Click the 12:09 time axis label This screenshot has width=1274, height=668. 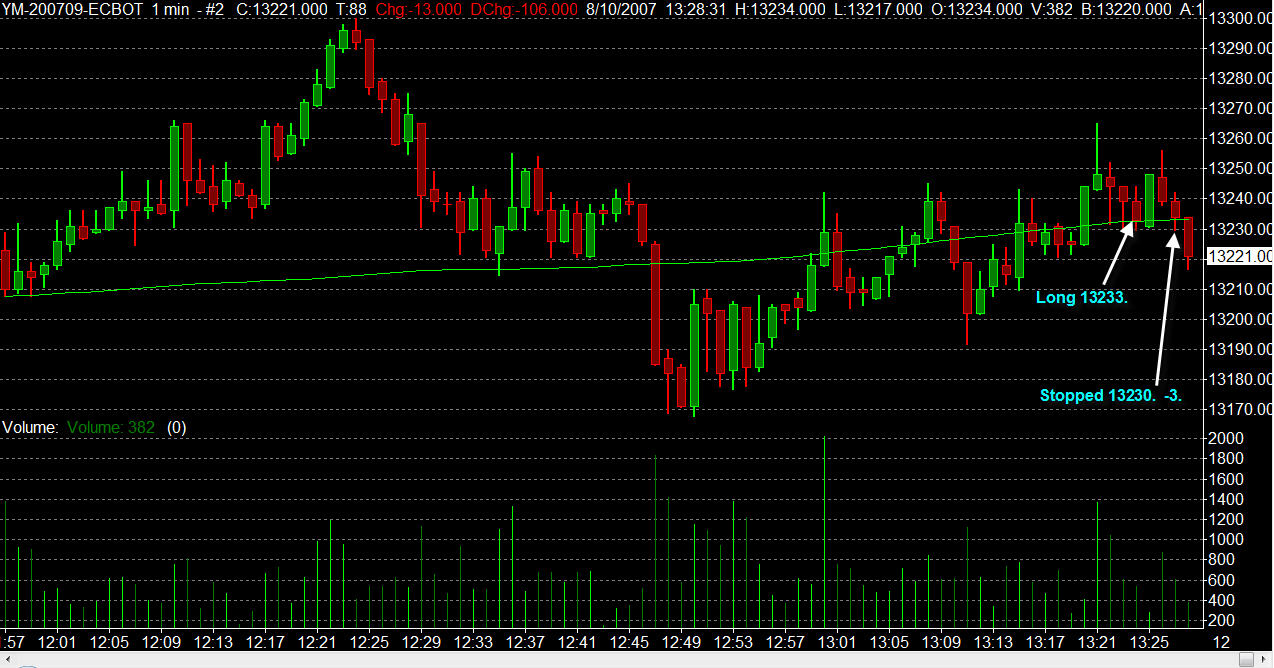tap(161, 641)
